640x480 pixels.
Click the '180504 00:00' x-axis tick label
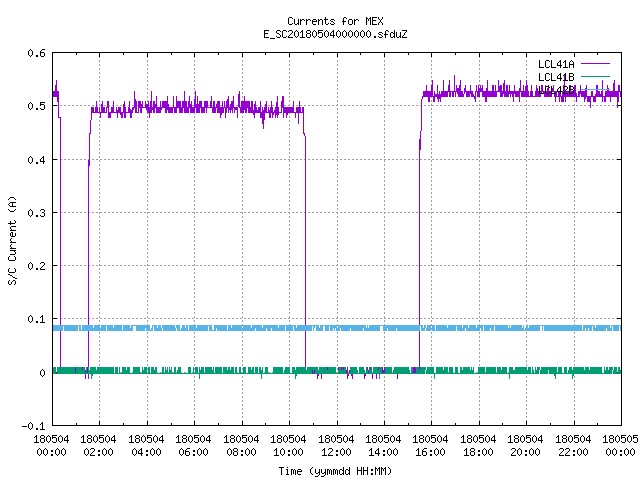(x=51, y=446)
